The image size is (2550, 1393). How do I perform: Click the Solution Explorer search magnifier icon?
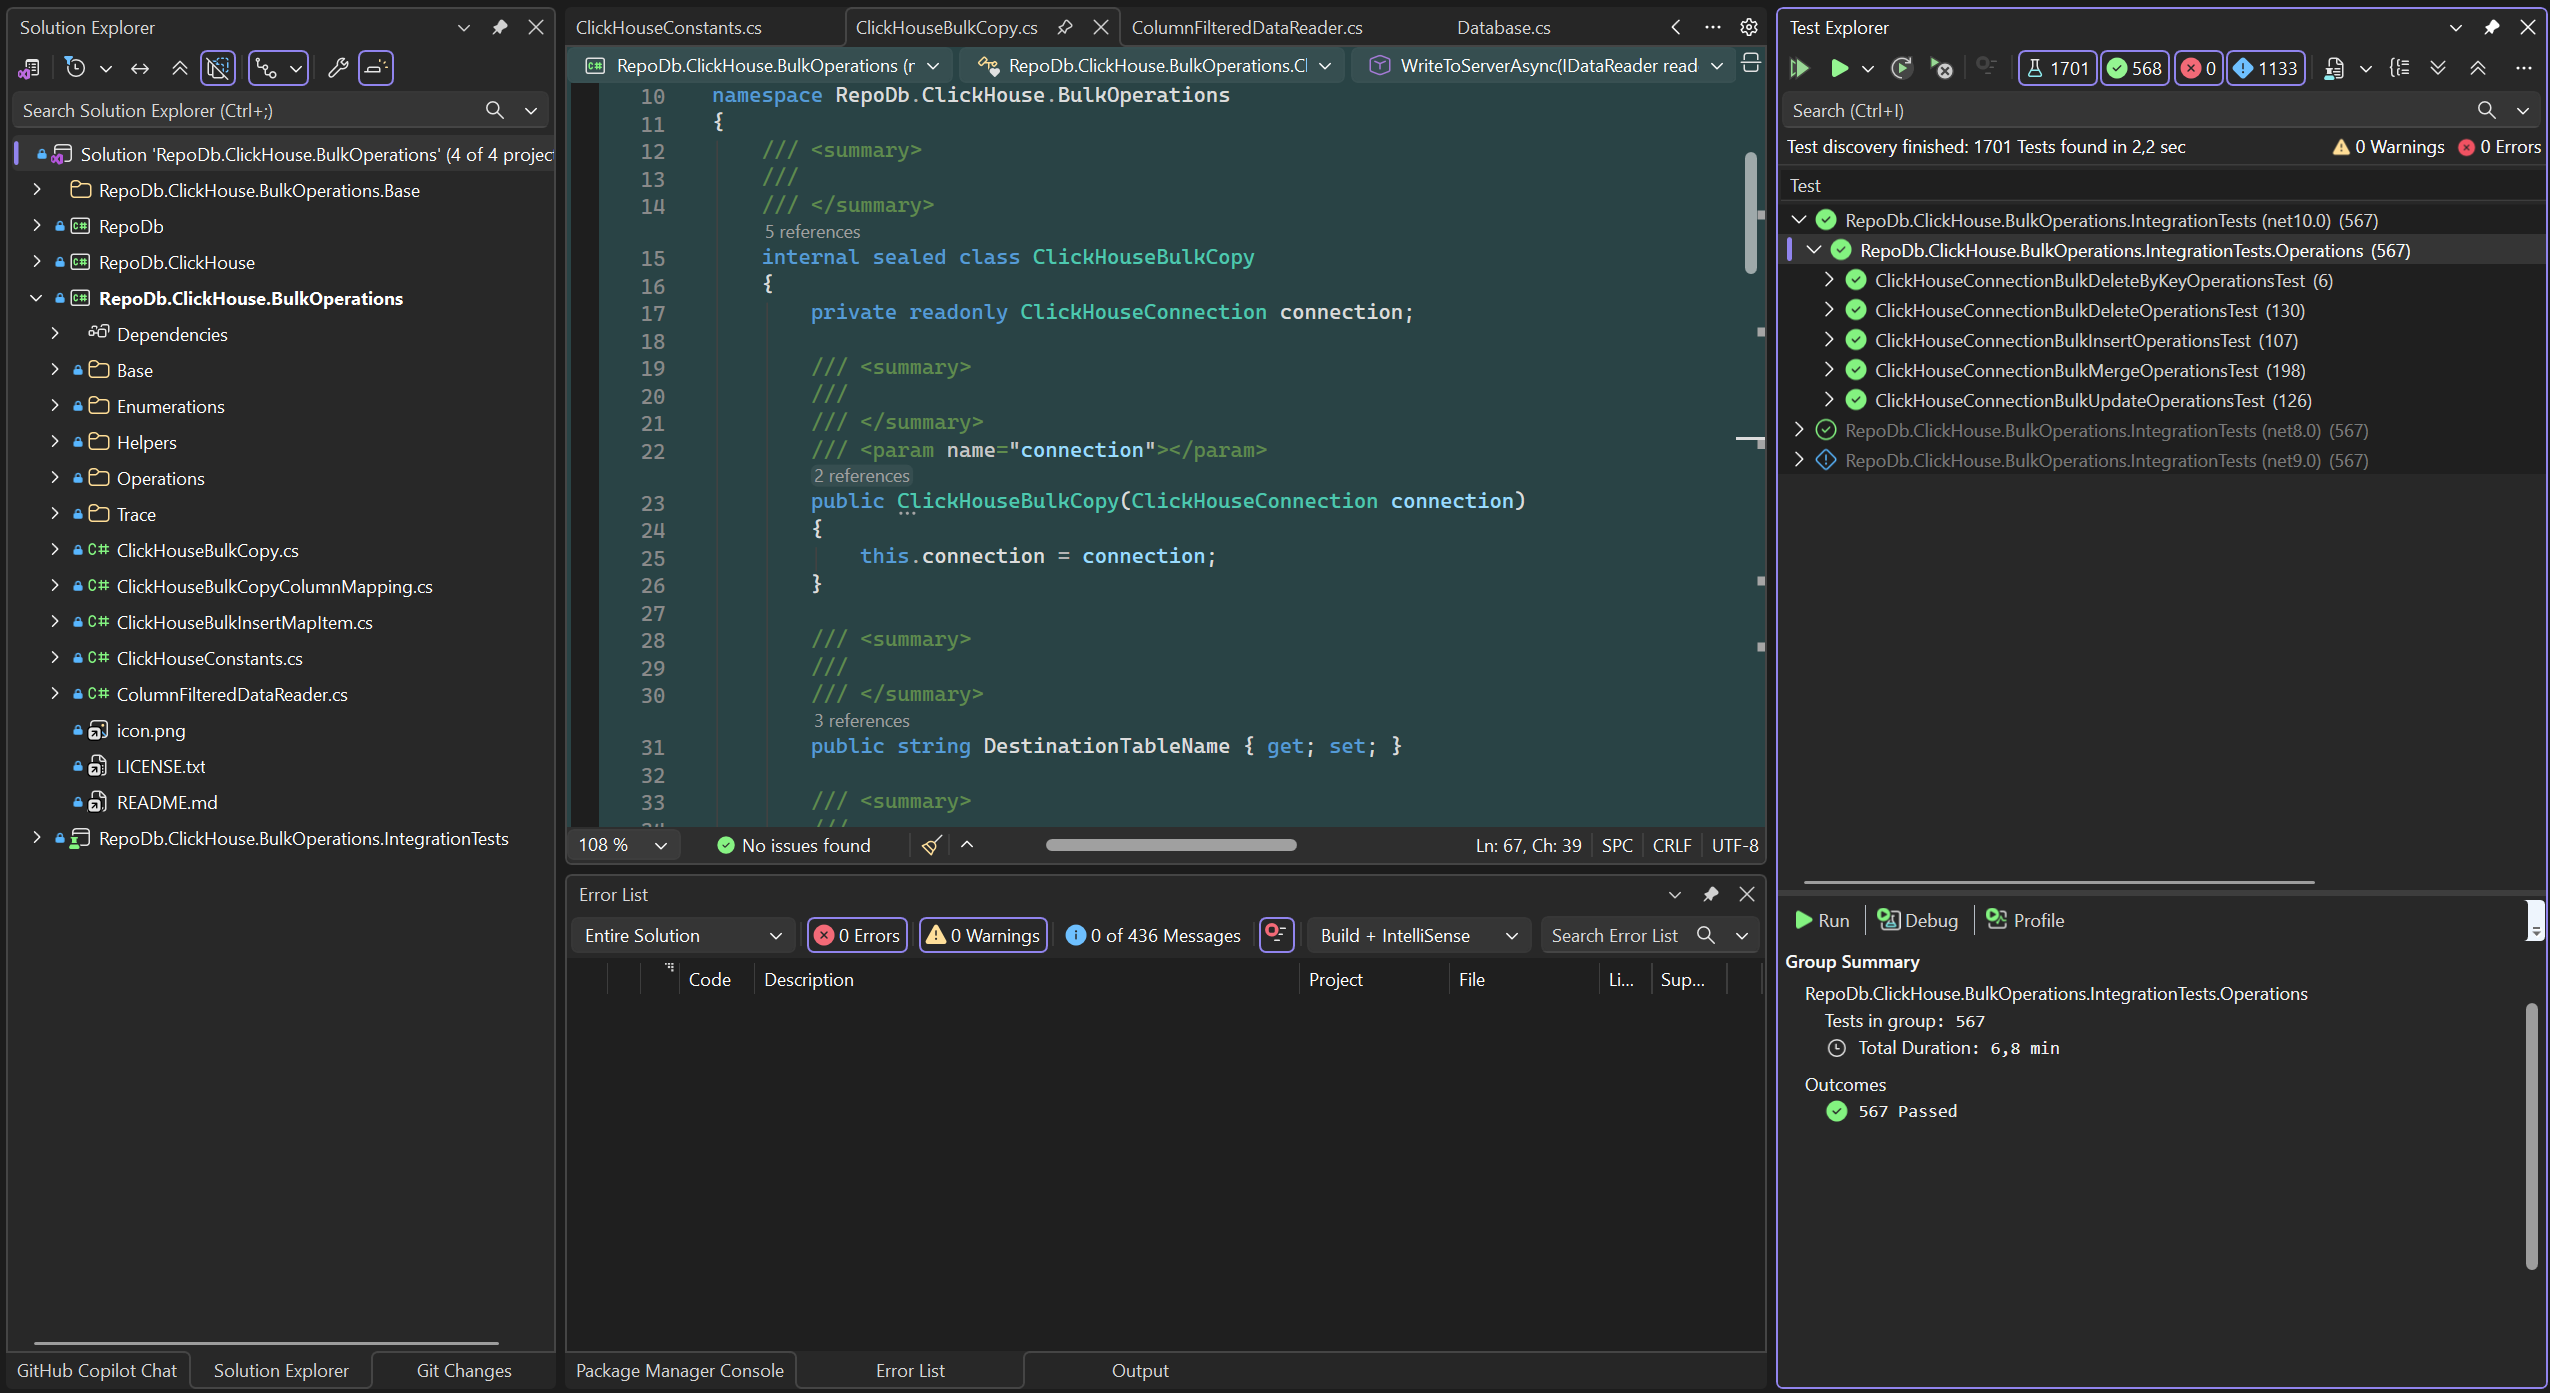[495, 110]
